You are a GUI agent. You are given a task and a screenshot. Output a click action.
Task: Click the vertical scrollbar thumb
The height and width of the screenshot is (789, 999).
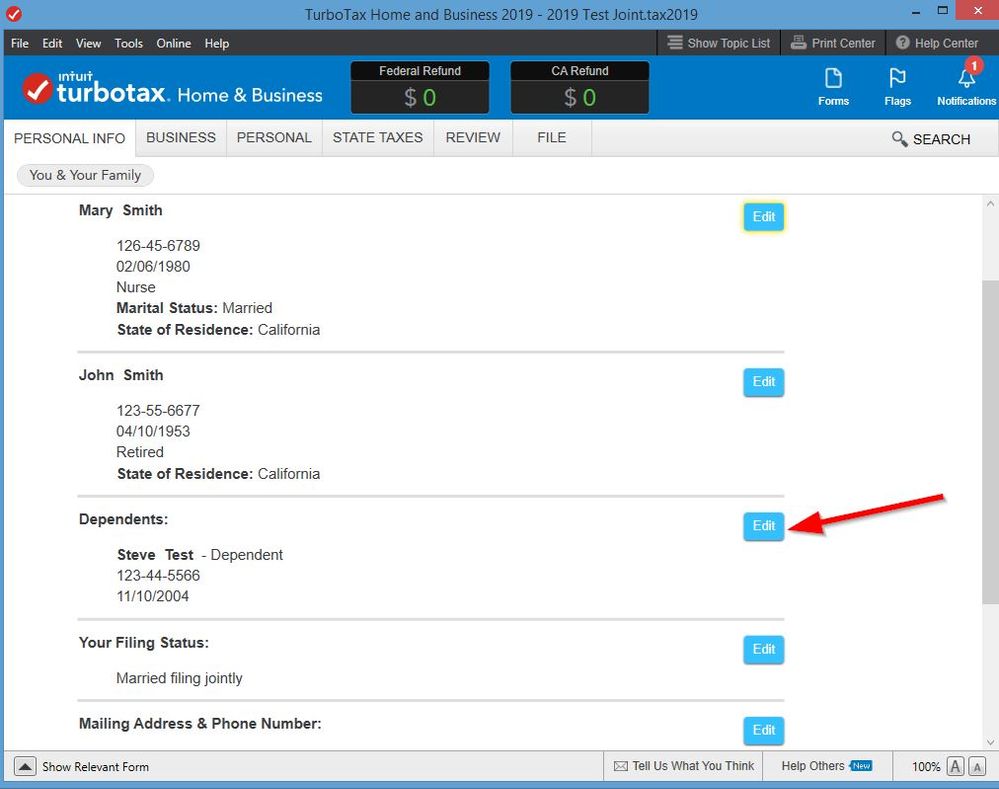(x=990, y=442)
